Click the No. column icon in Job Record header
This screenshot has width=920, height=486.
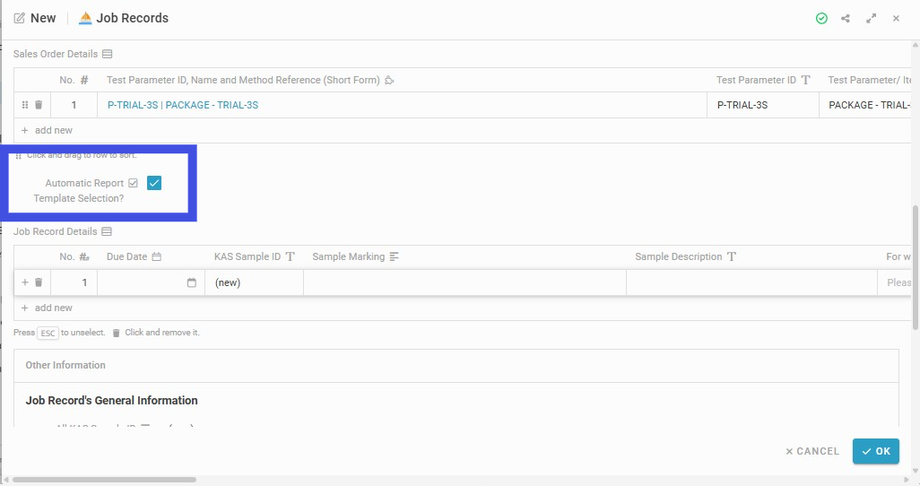click(x=84, y=257)
